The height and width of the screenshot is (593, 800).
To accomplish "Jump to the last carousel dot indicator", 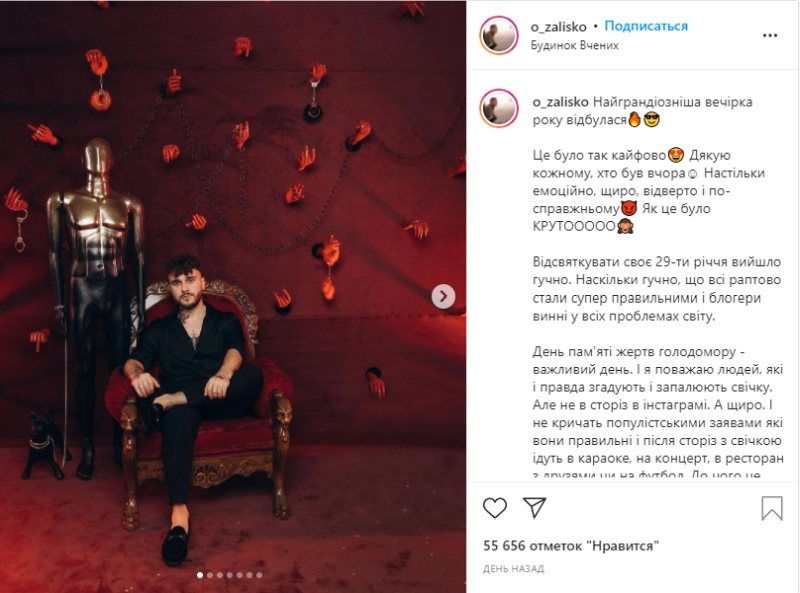I will tap(259, 575).
